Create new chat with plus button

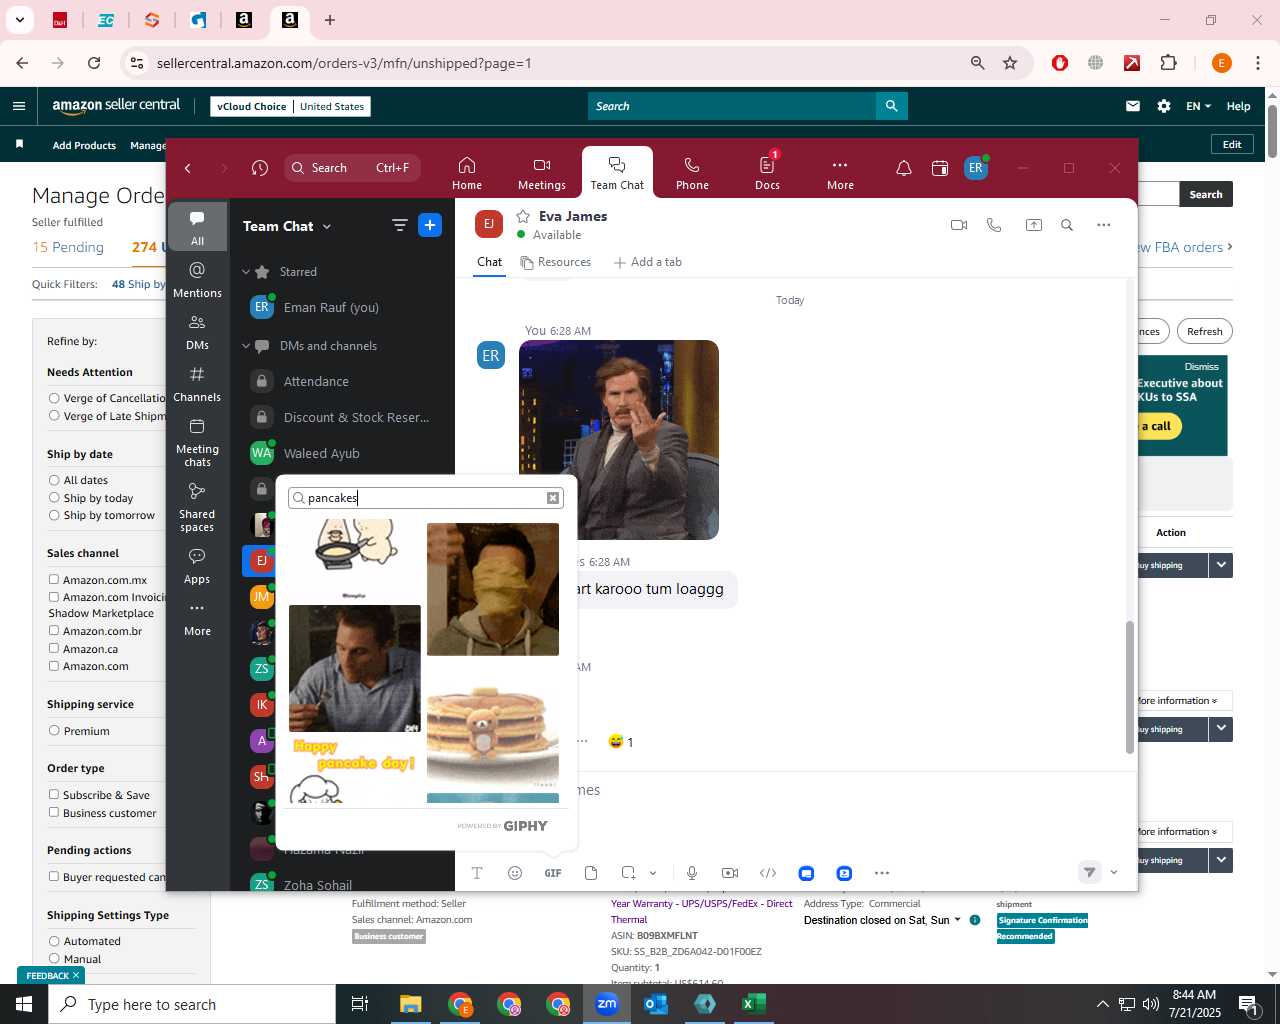click(430, 226)
